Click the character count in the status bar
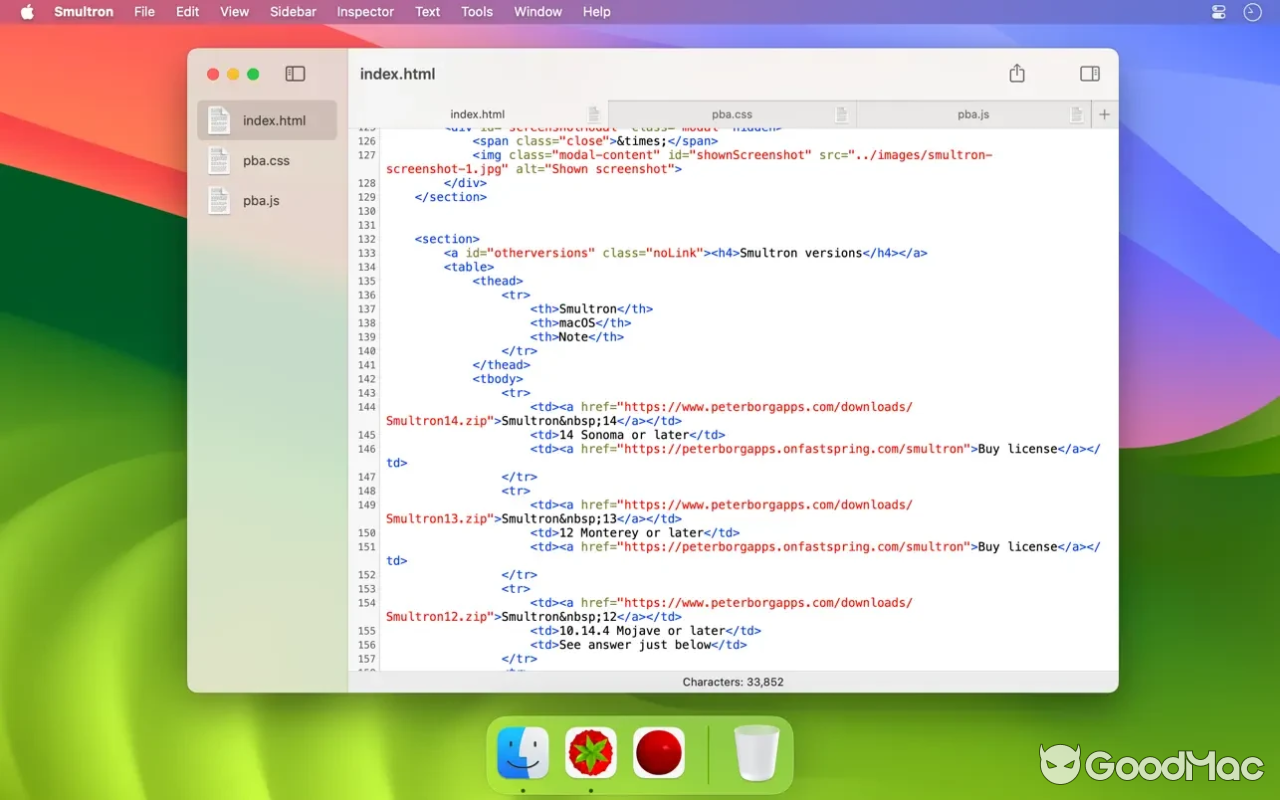Screen dimensions: 1280x800 coord(732,681)
